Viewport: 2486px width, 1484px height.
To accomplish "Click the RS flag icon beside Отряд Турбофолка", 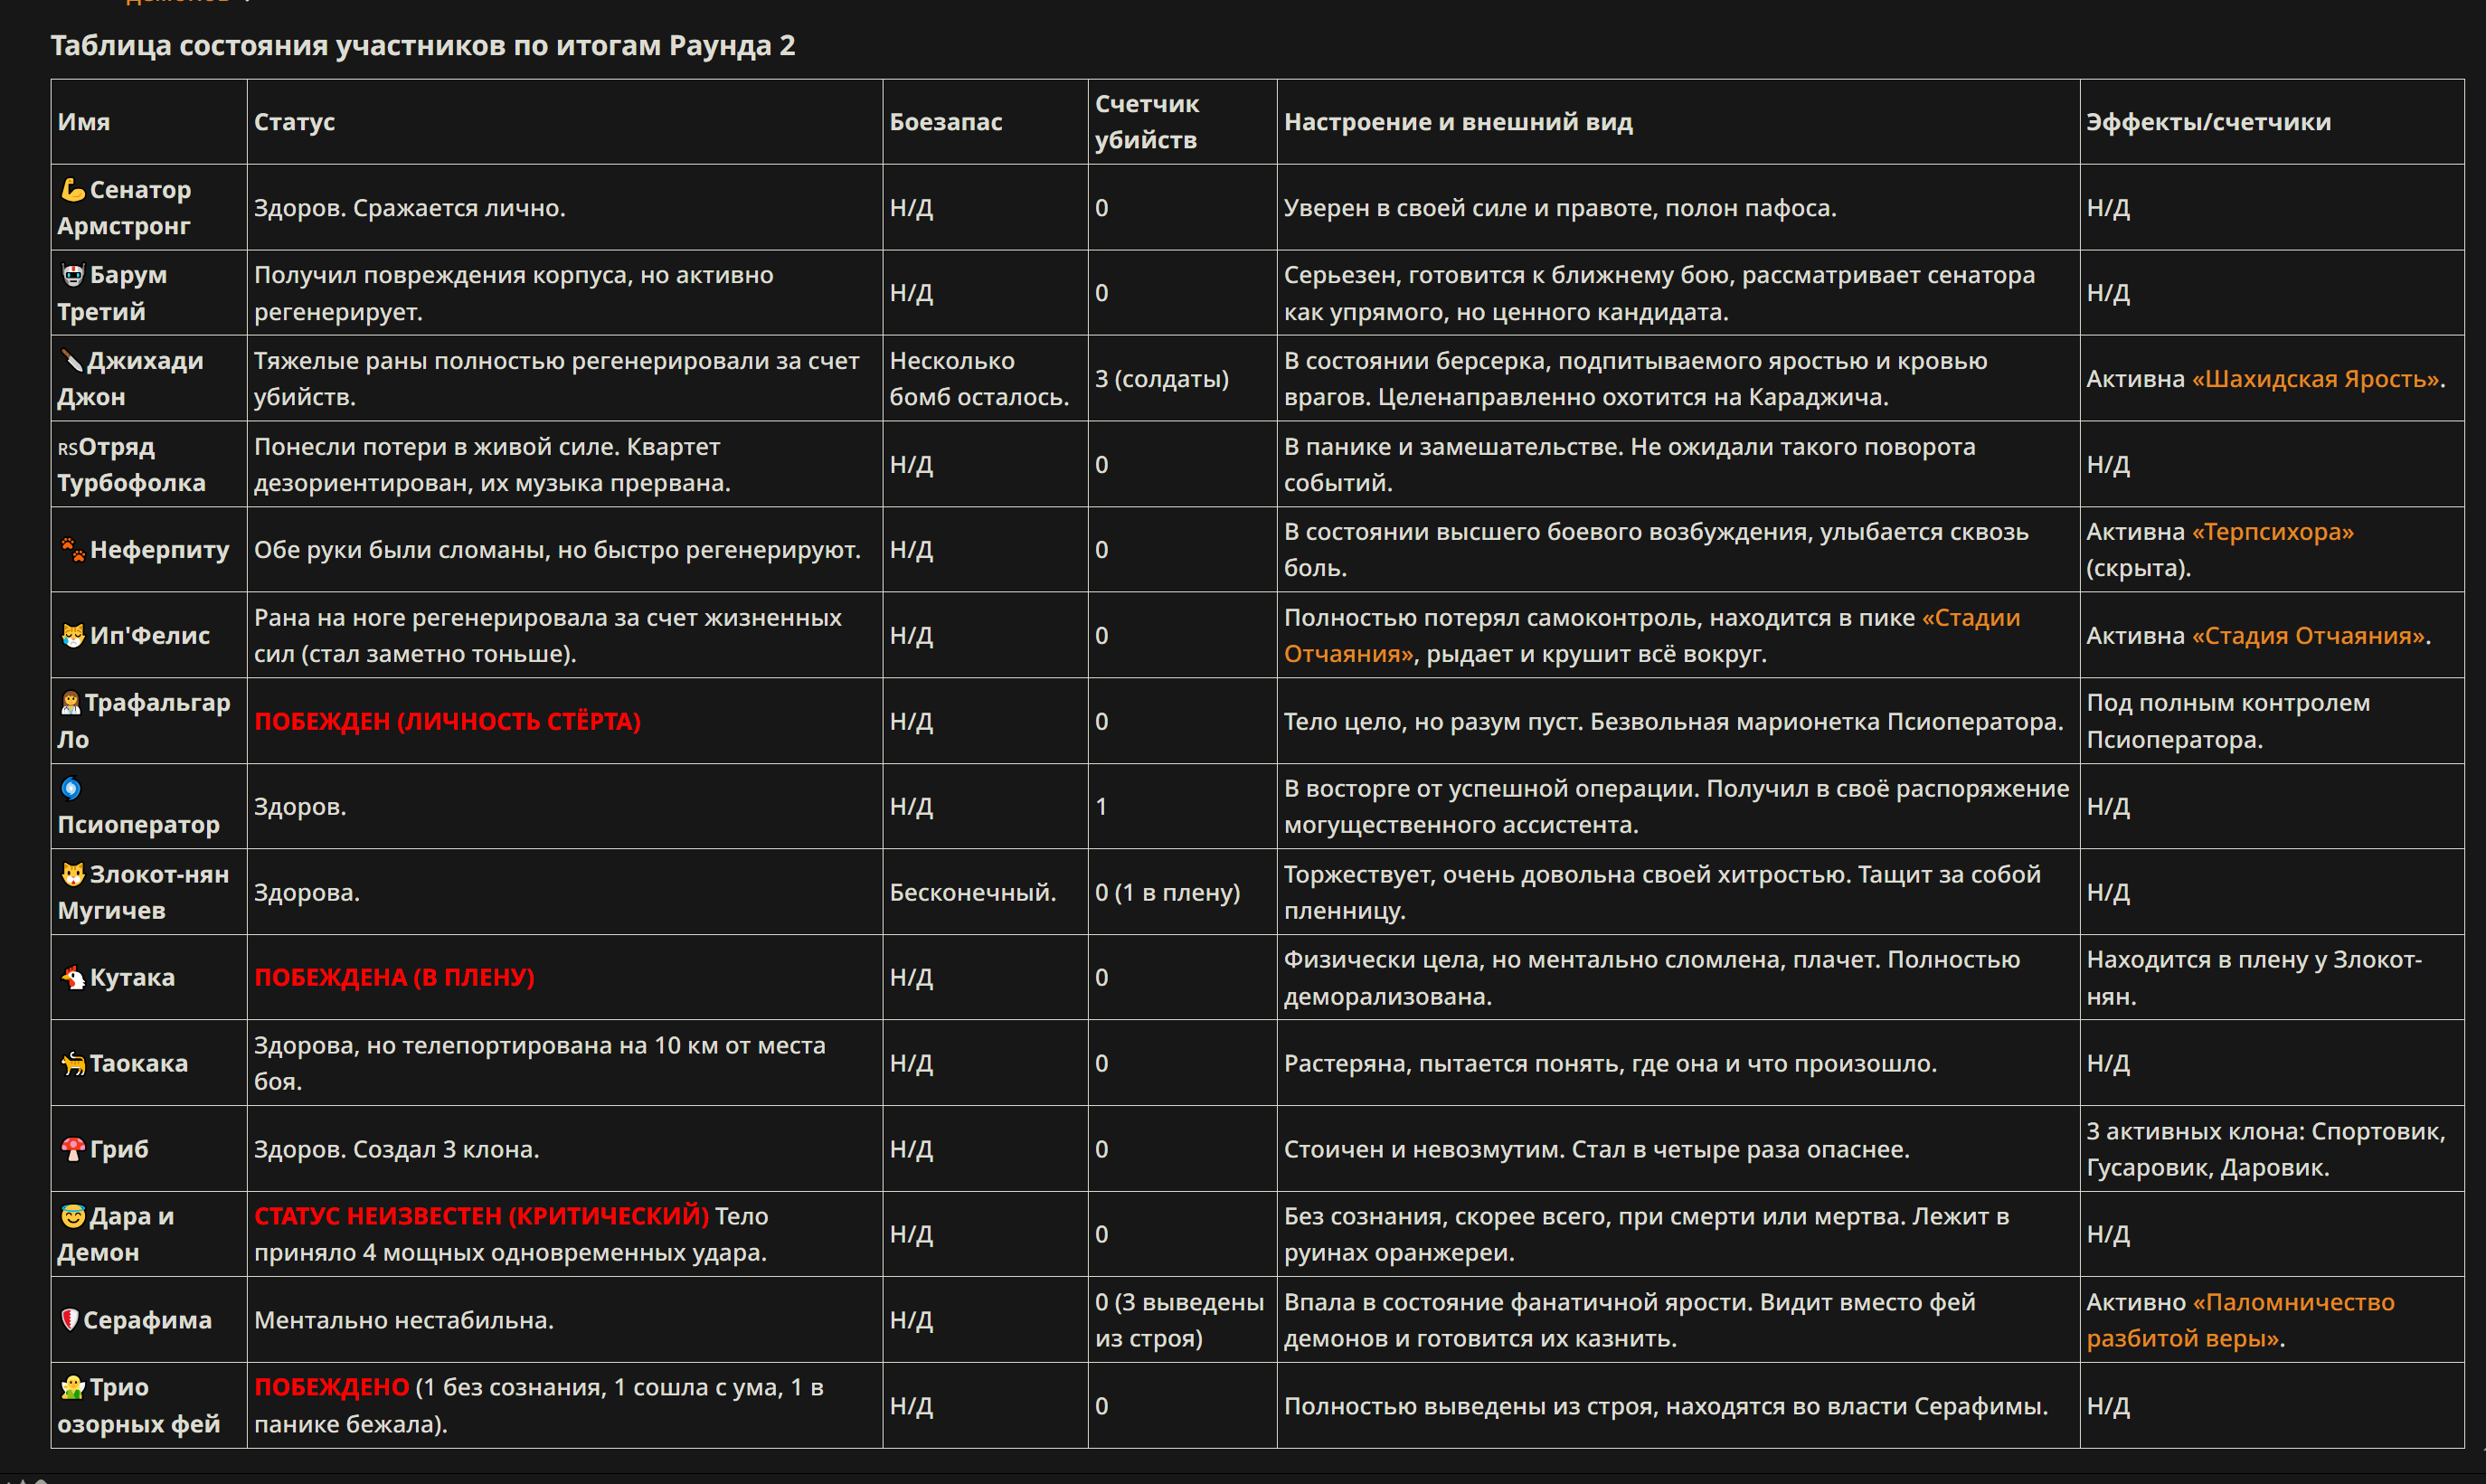I will coord(67,449).
